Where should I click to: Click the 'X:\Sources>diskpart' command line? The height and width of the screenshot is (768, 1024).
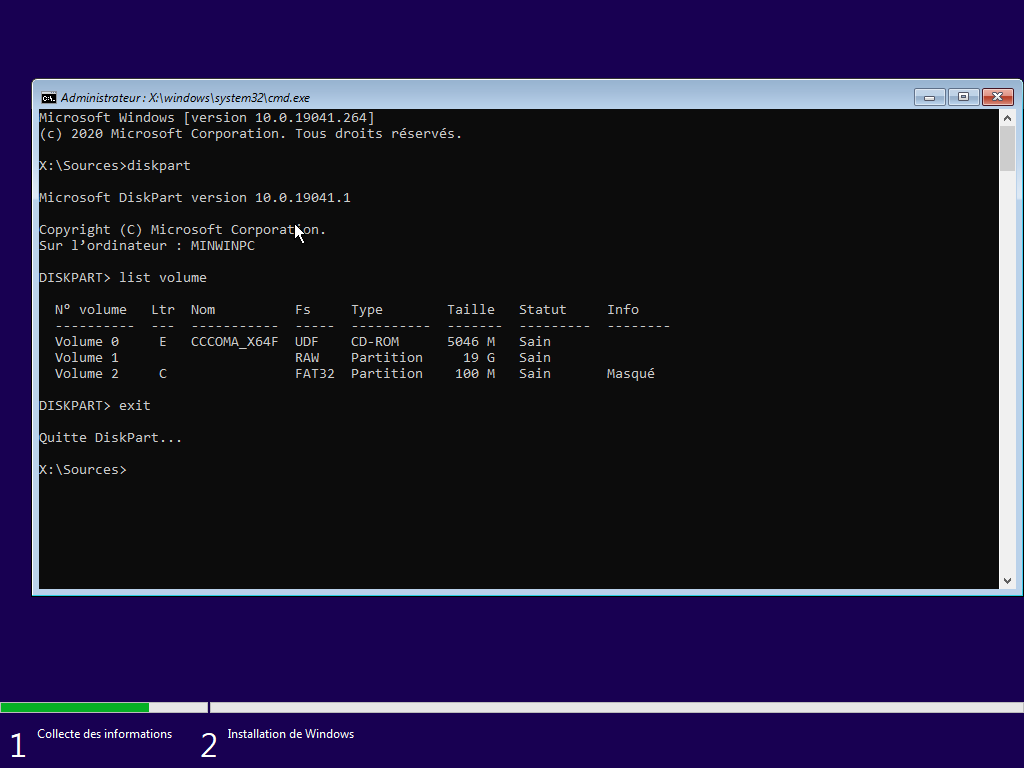[115, 166]
